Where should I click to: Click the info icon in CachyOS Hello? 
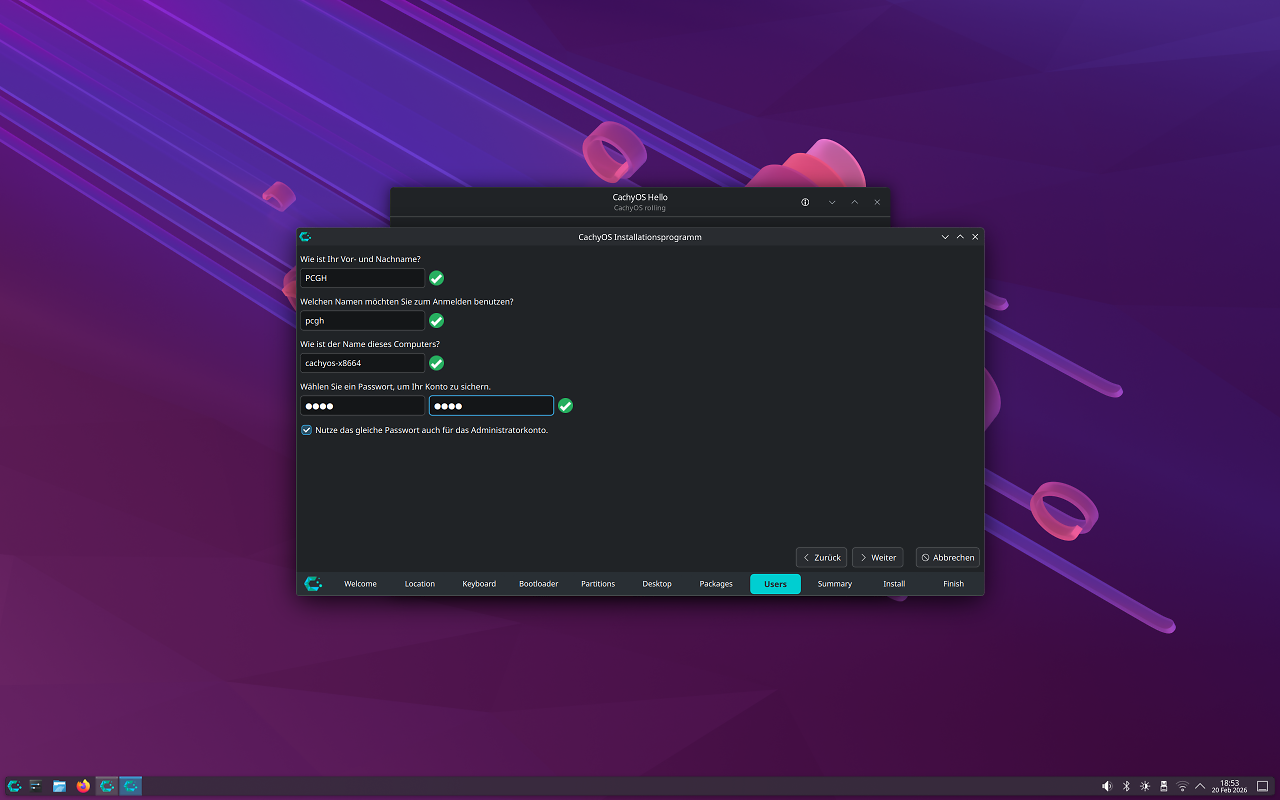tap(805, 202)
